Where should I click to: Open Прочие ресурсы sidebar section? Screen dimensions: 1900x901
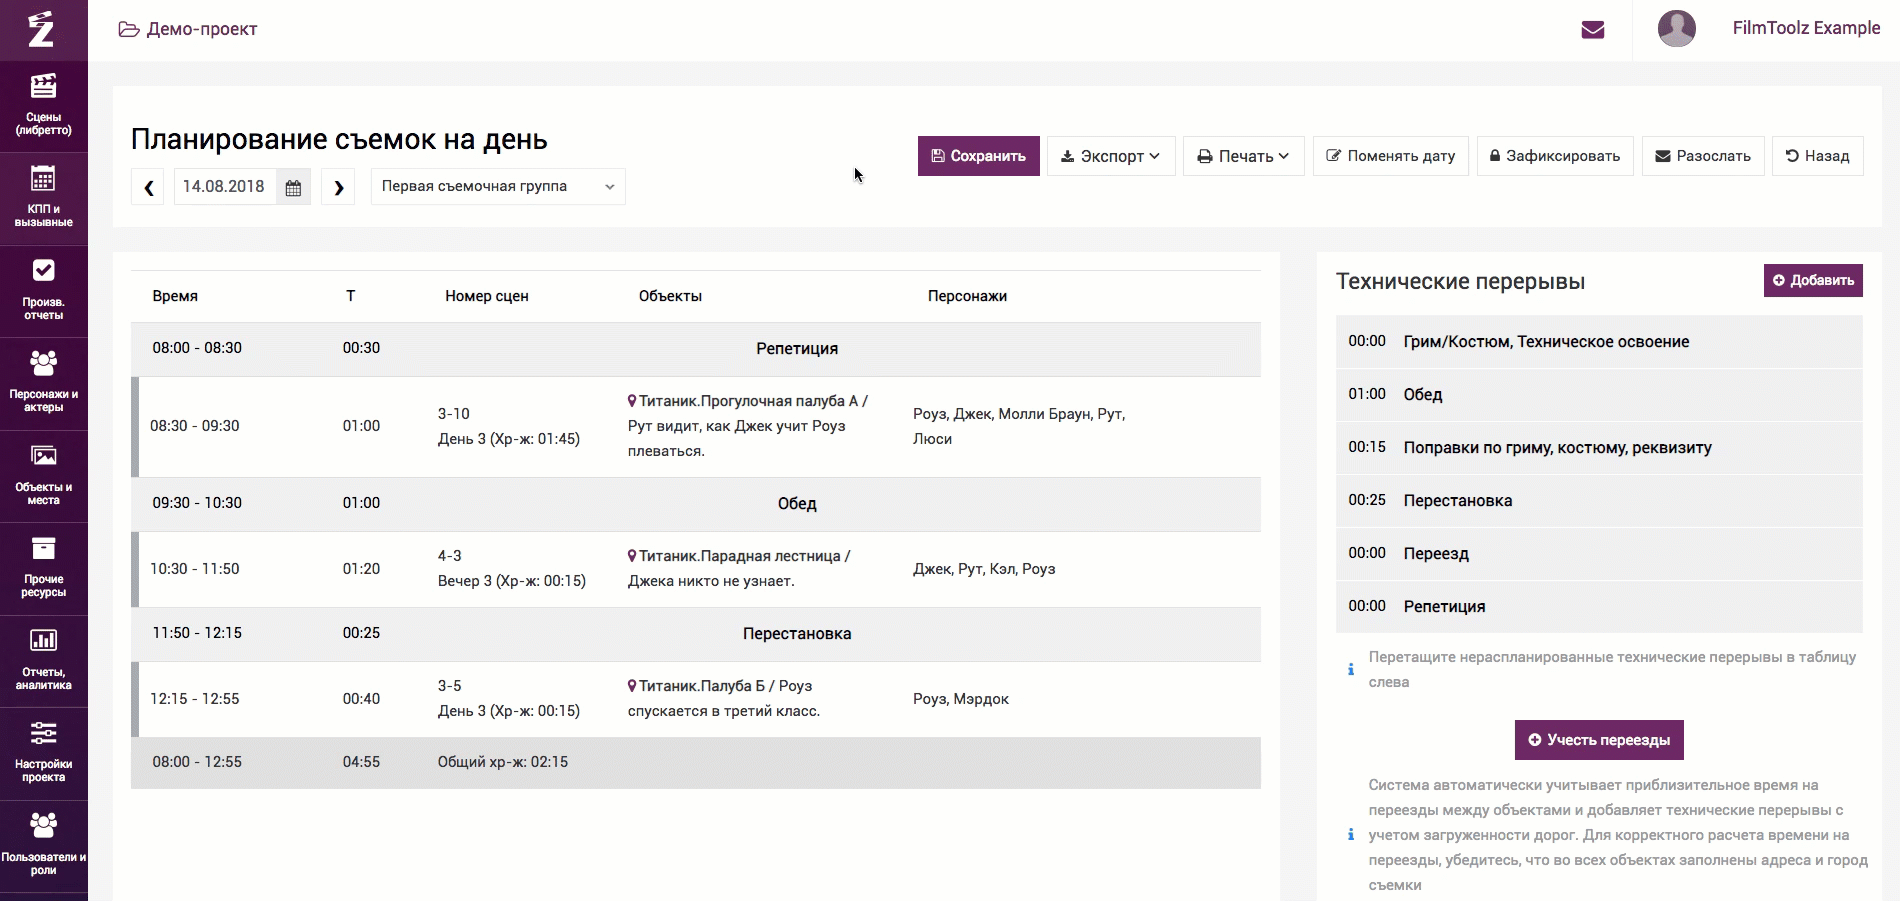(x=44, y=568)
